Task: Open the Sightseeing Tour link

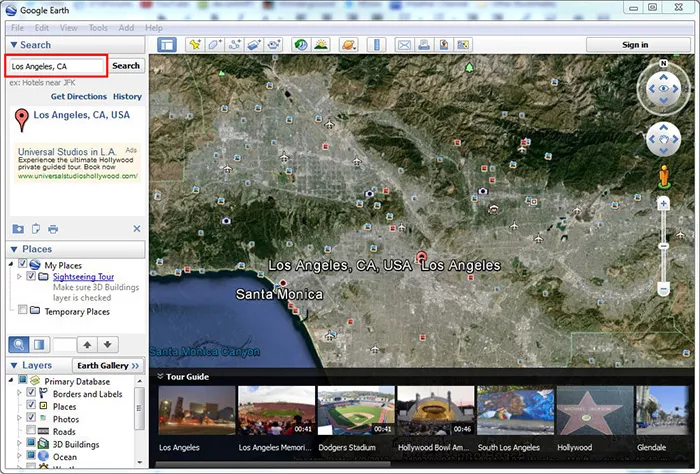Action: pyautogui.click(x=83, y=277)
